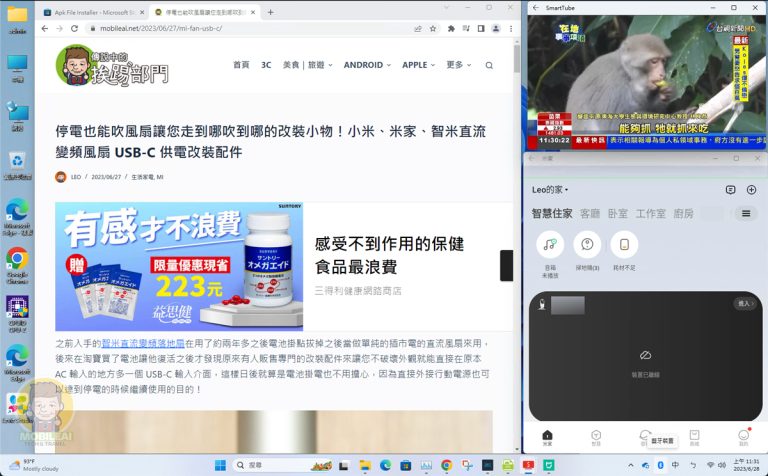This screenshot has width=768, height=476.
Task: Open Mi Home bottom store tab
Action: 695,437
